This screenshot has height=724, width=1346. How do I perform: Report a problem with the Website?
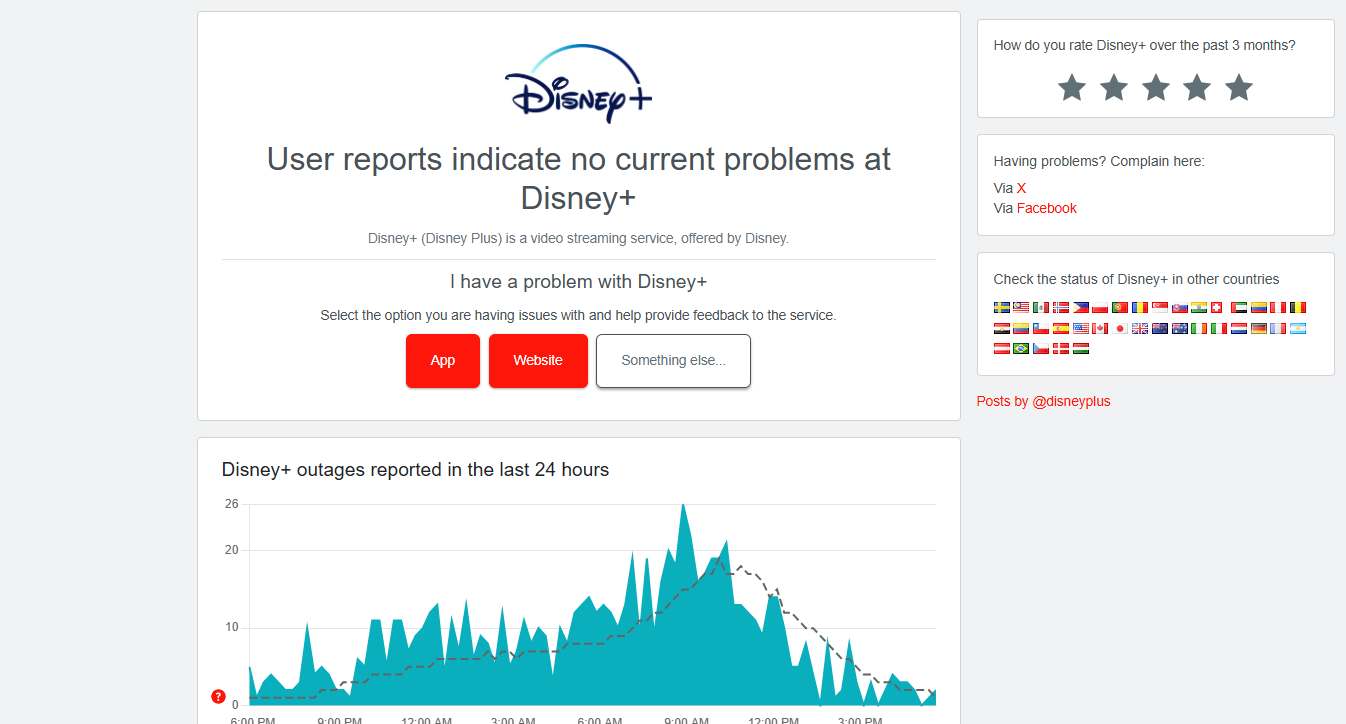click(538, 360)
